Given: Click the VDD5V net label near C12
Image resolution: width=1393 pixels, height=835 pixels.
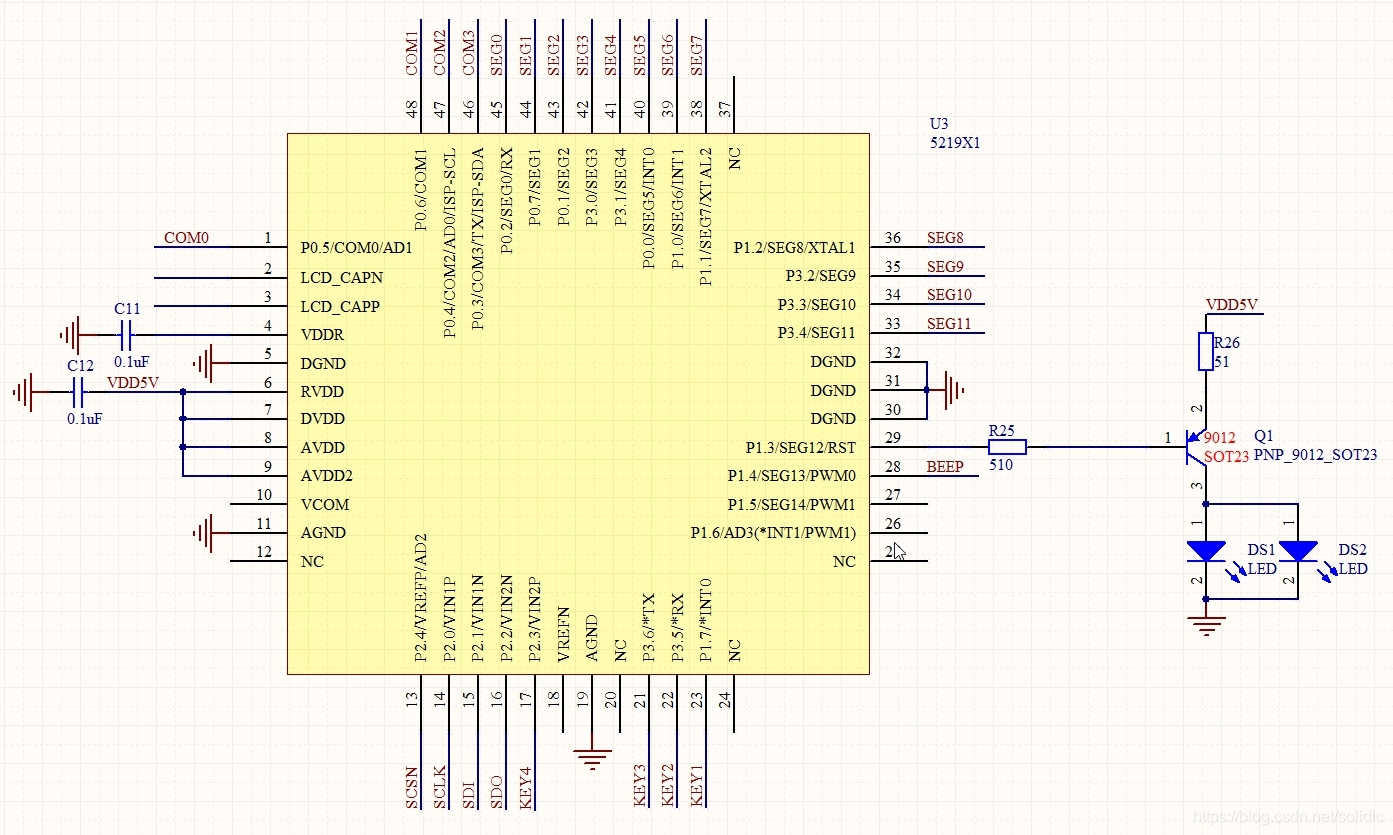Looking at the screenshot, I should (133, 383).
